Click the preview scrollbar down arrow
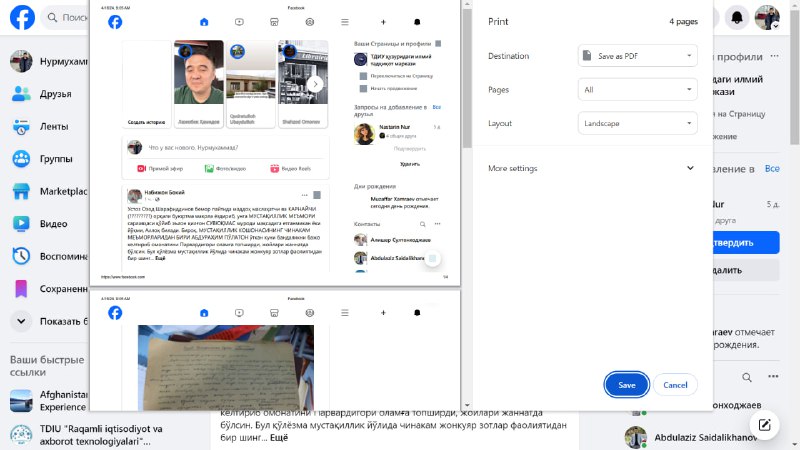This screenshot has width=800, height=450. pos(467,405)
